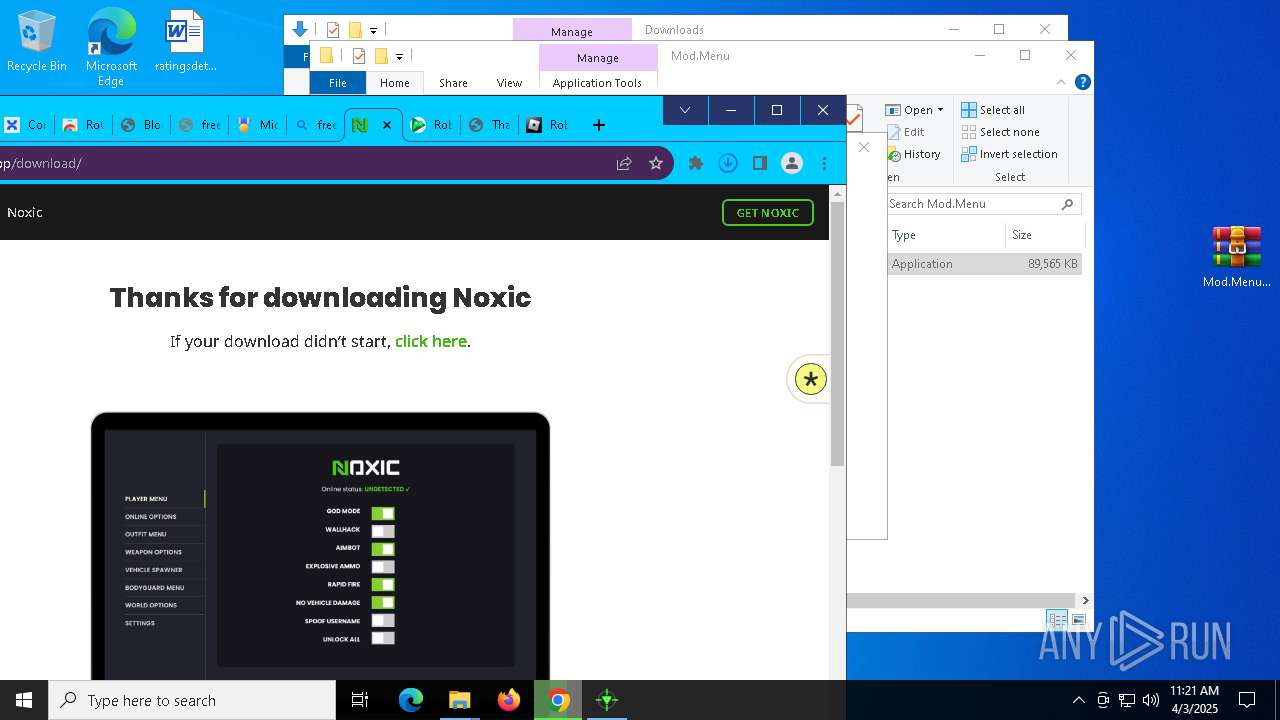Viewport: 1280px width, 720px height.
Task: Click the search magnifier in Mod.Menu search box
Action: (1068, 204)
